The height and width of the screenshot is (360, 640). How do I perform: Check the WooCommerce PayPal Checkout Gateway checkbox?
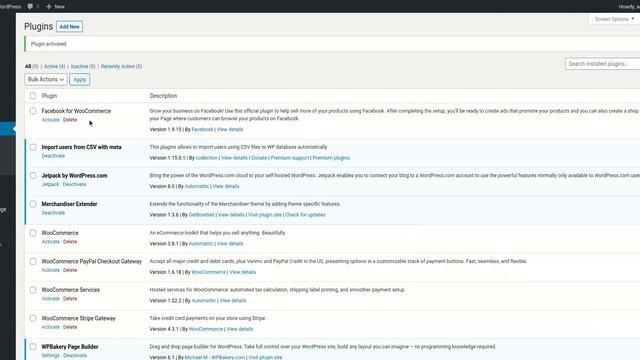(33, 262)
